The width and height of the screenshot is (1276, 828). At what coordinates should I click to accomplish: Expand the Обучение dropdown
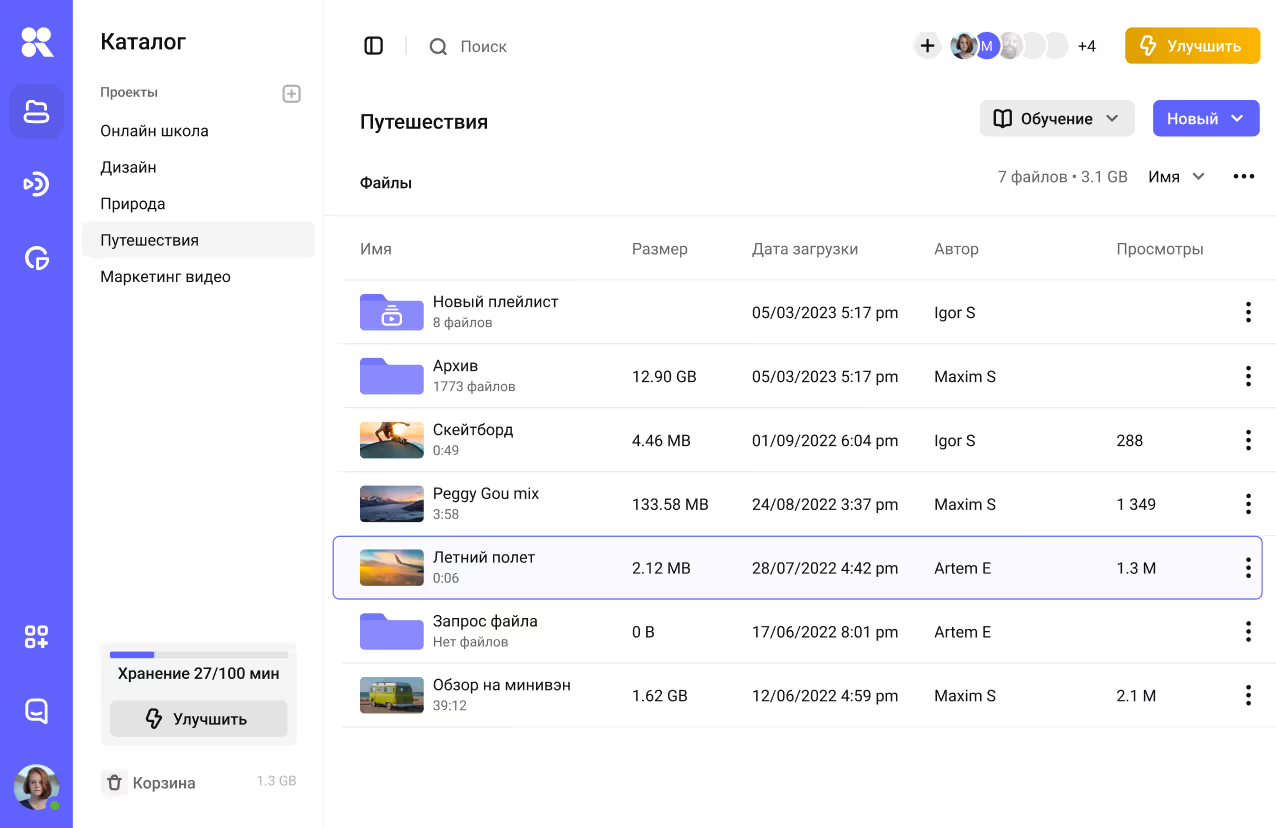click(x=1057, y=118)
